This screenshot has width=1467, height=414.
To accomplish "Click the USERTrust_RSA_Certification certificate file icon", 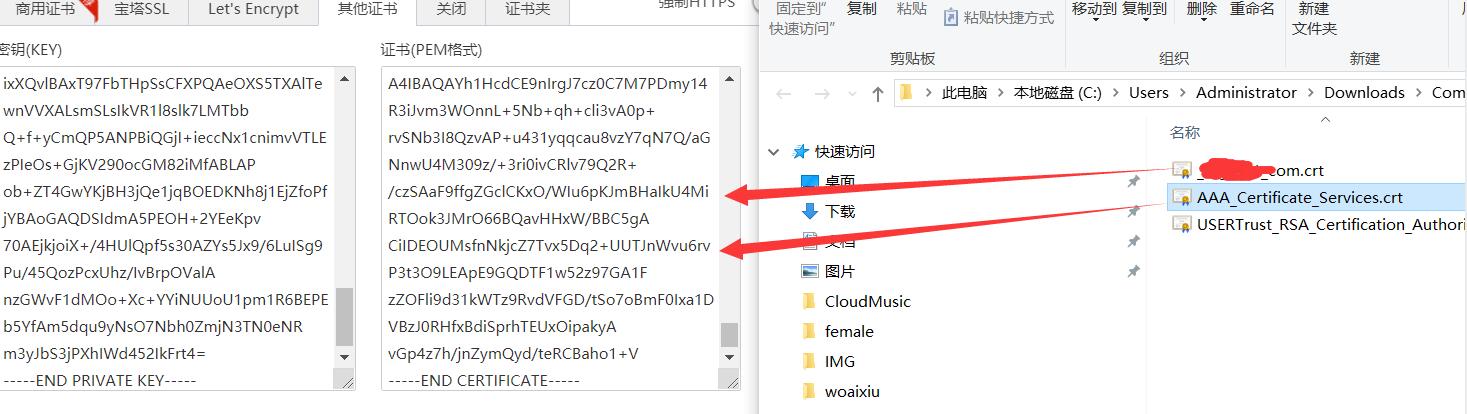I will pyautogui.click(x=1181, y=224).
